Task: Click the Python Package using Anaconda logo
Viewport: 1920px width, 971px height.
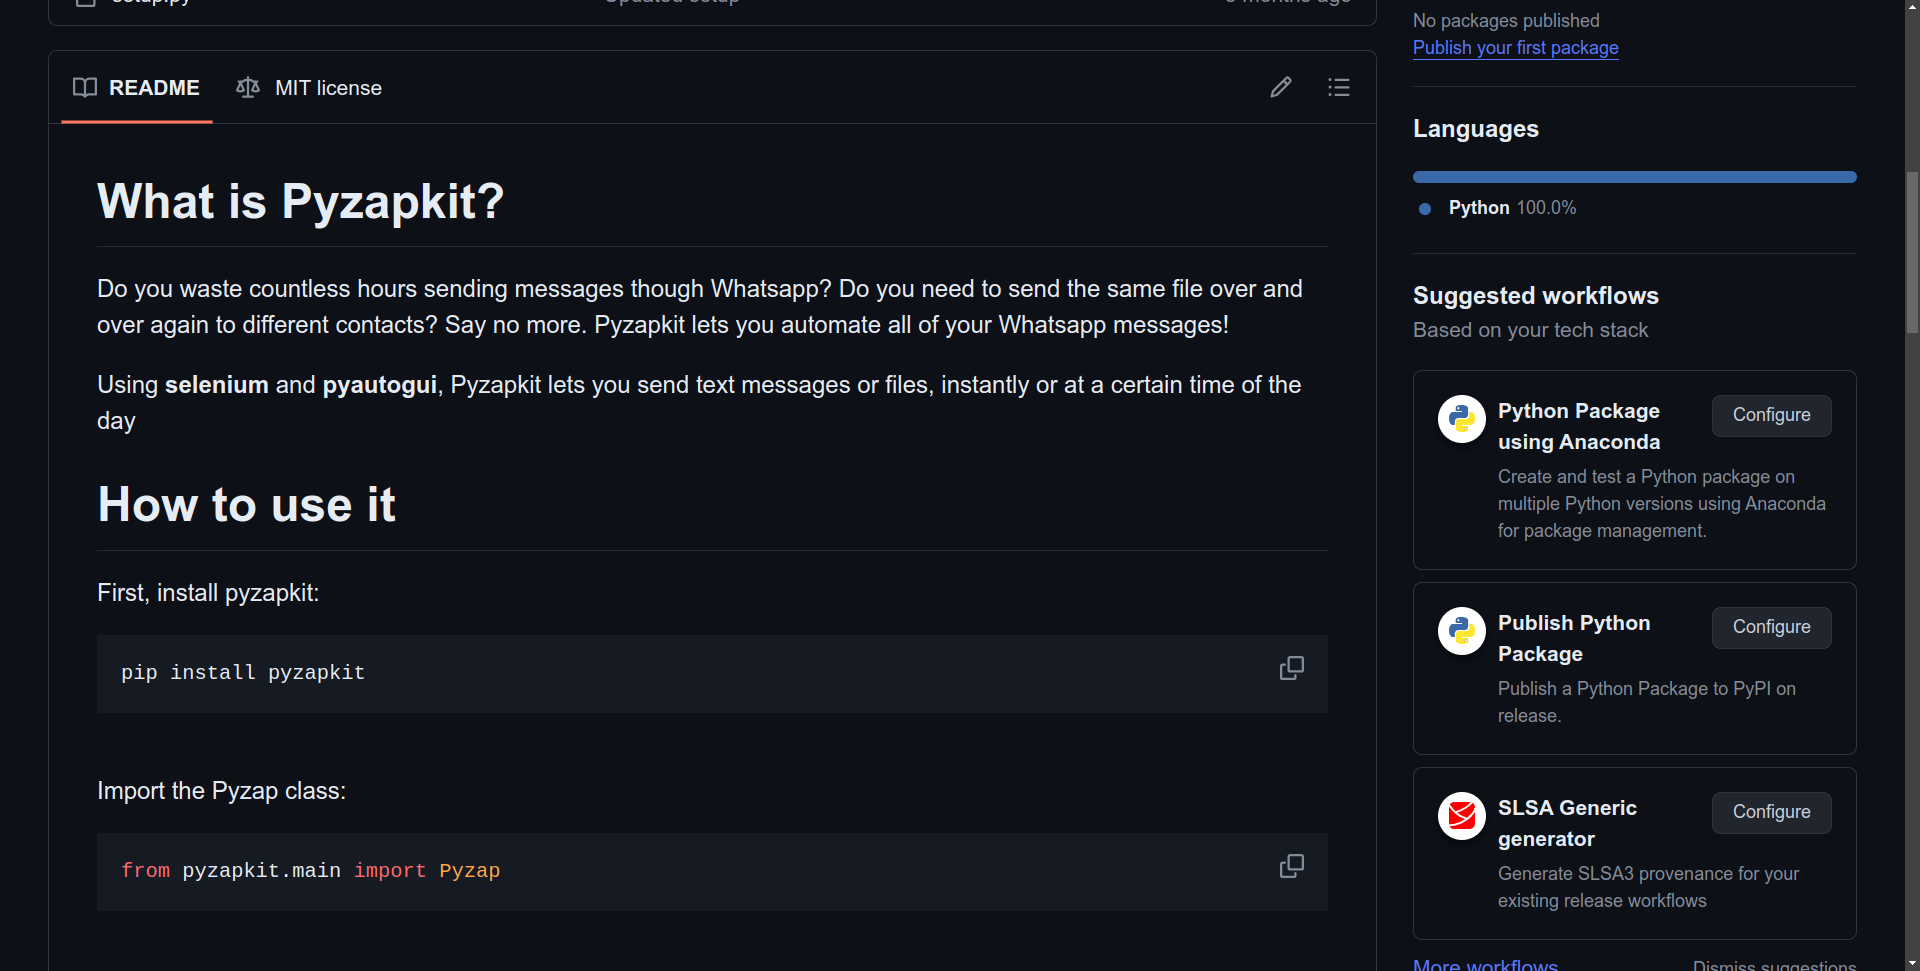Action: coord(1462,419)
